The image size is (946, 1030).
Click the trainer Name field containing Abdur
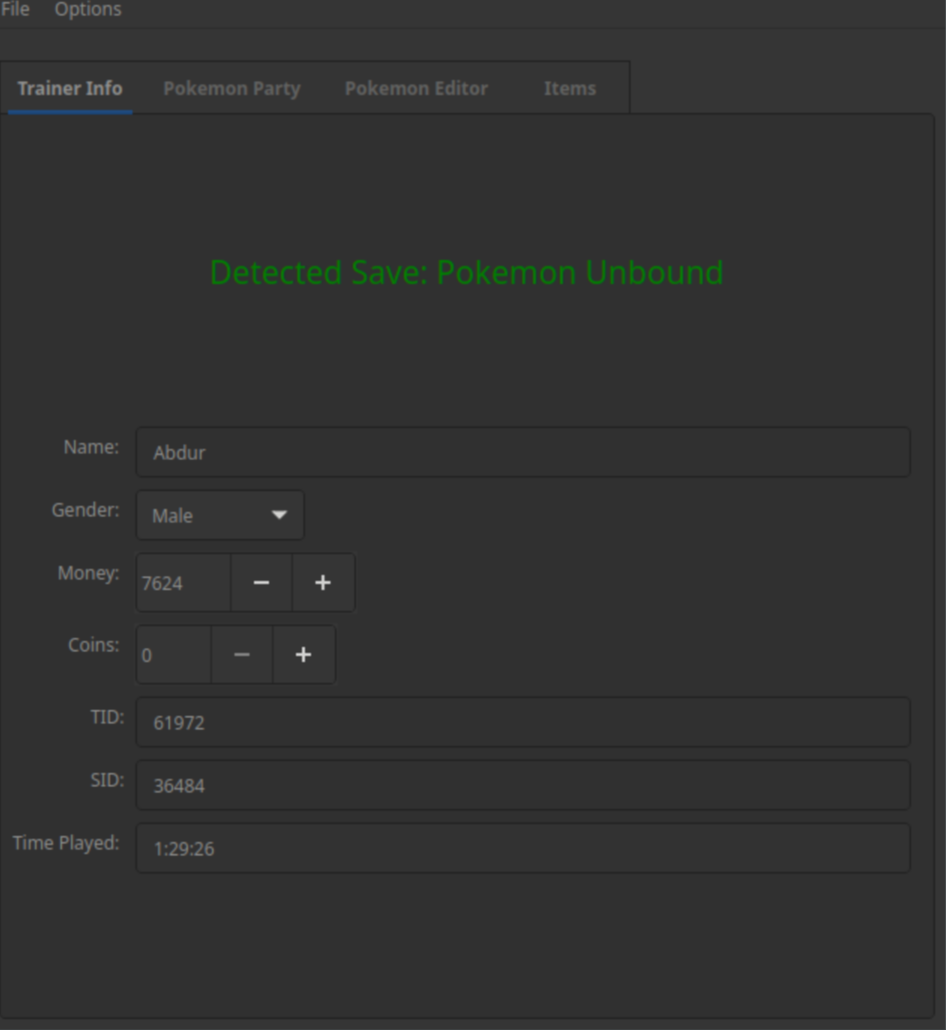tap(523, 453)
